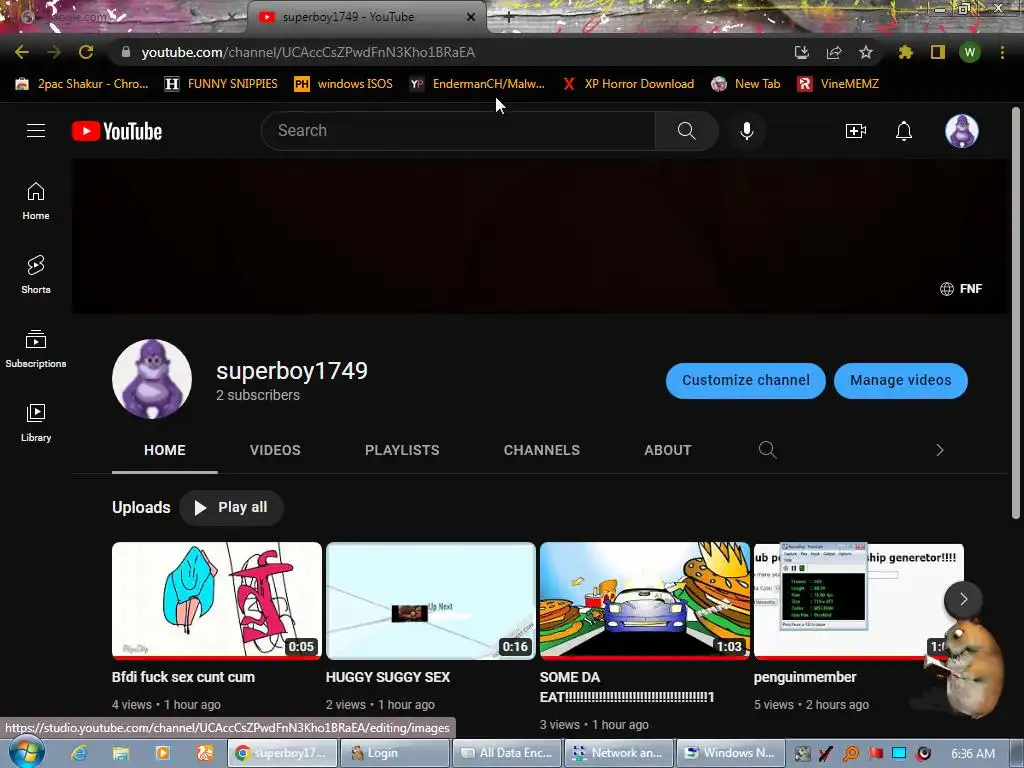Open FNF link on channel banner

(x=961, y=289)
